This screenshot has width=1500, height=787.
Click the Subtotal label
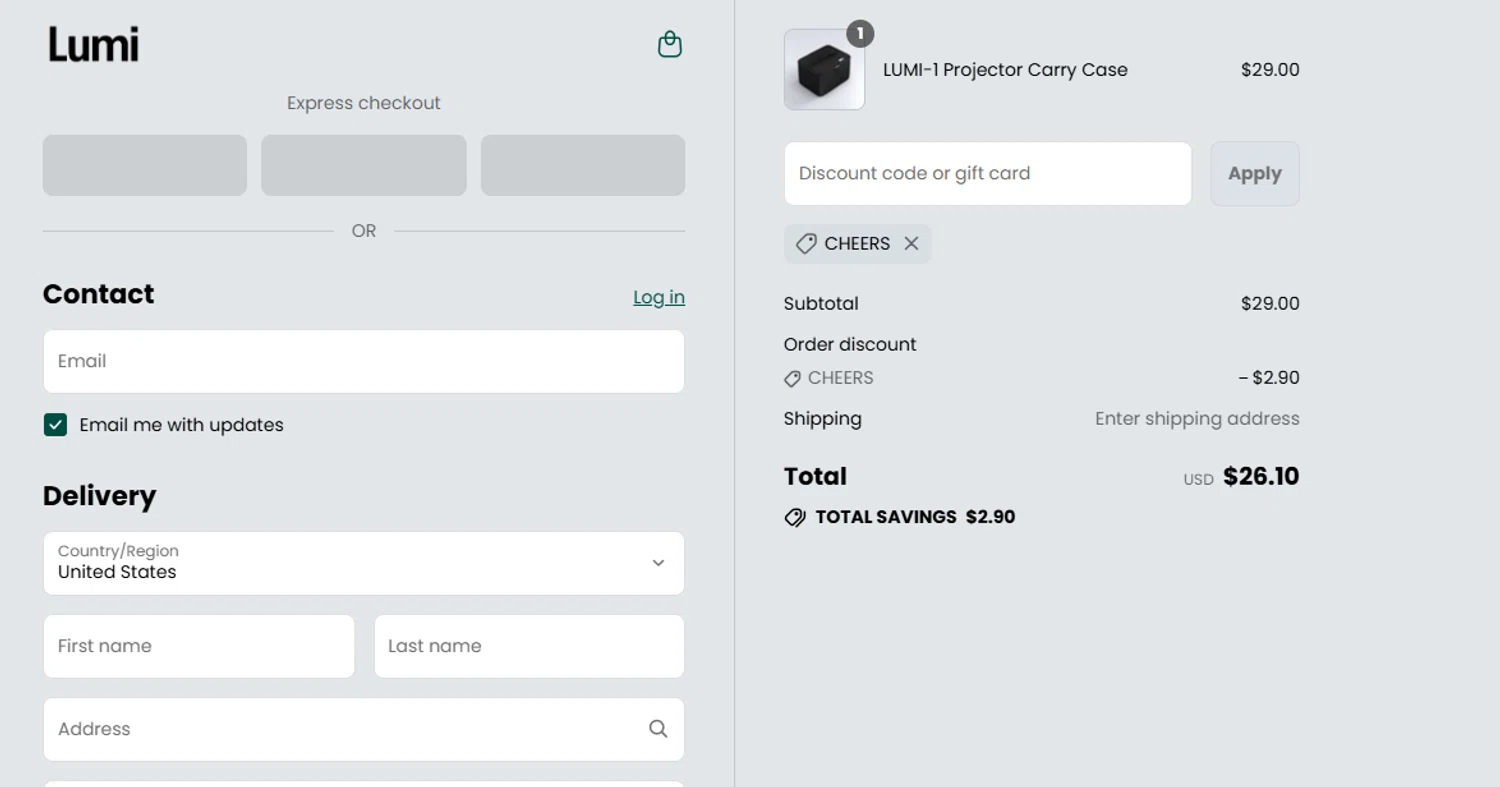821,303
